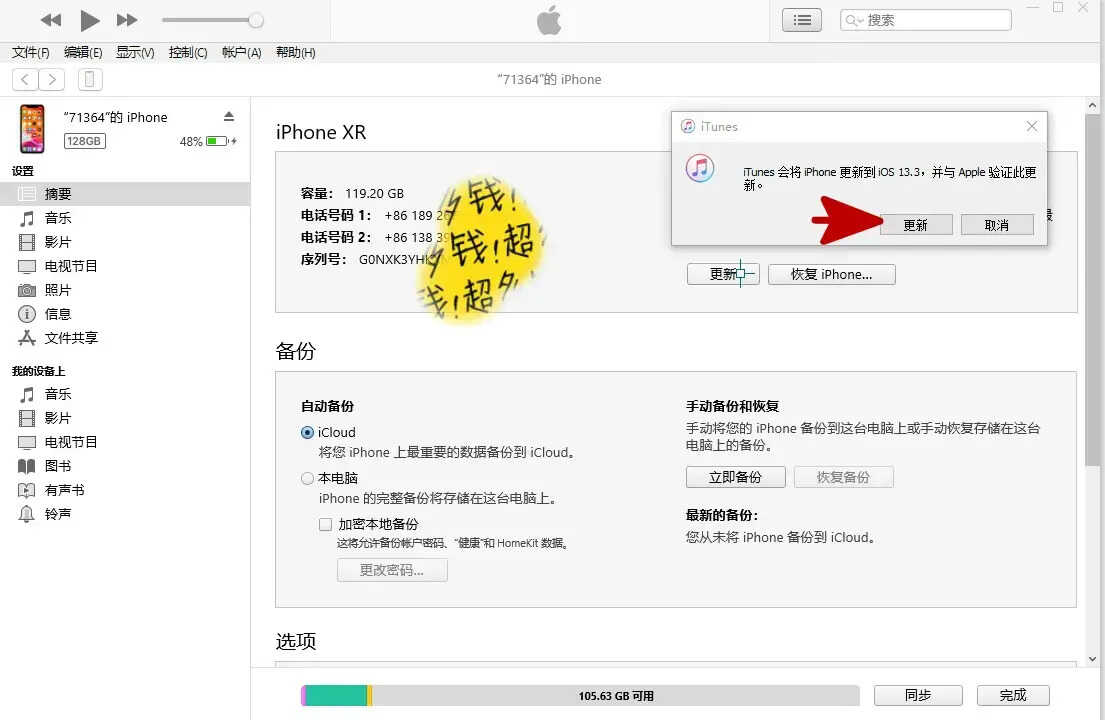
Task: Click the rewind previous track button
Action: [x=51, y=20]
